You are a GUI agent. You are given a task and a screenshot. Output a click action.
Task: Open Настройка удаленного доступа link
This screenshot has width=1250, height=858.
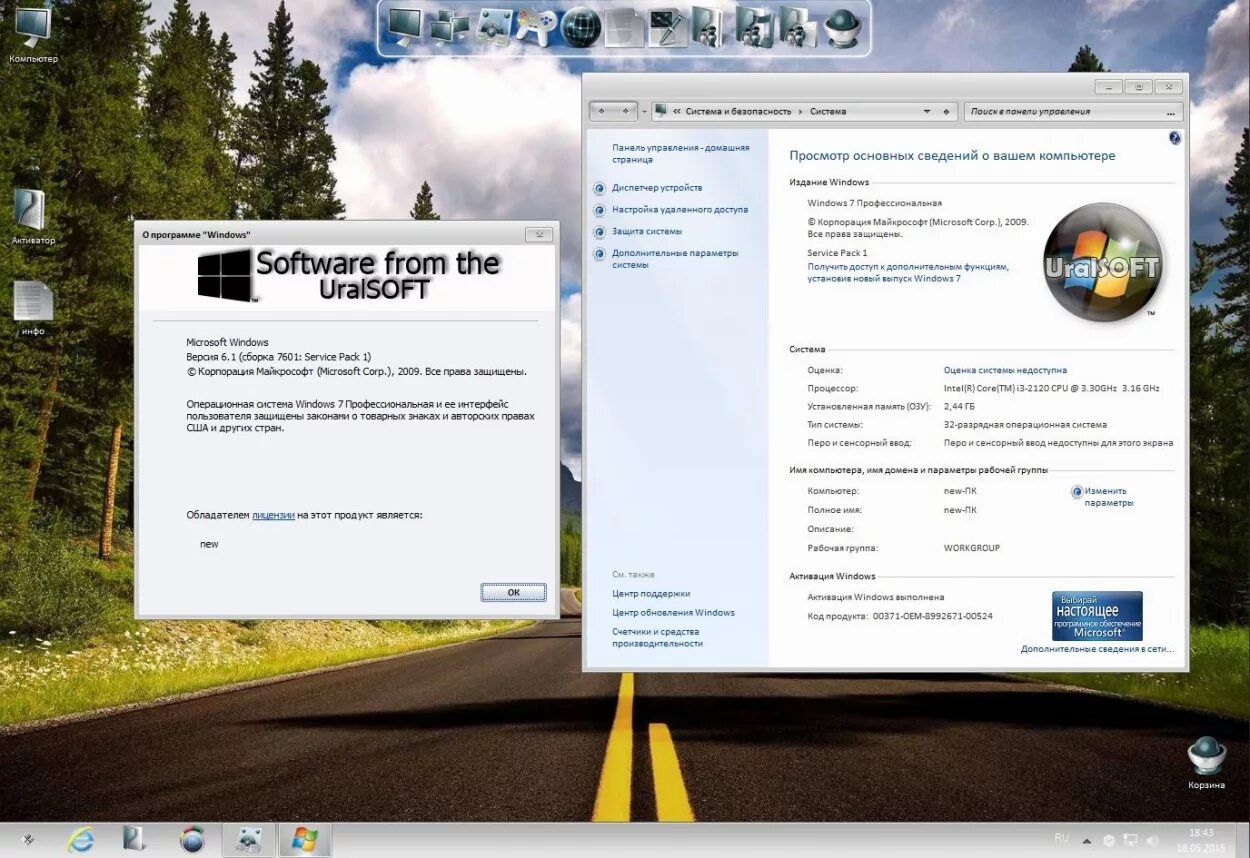point(680,210)
